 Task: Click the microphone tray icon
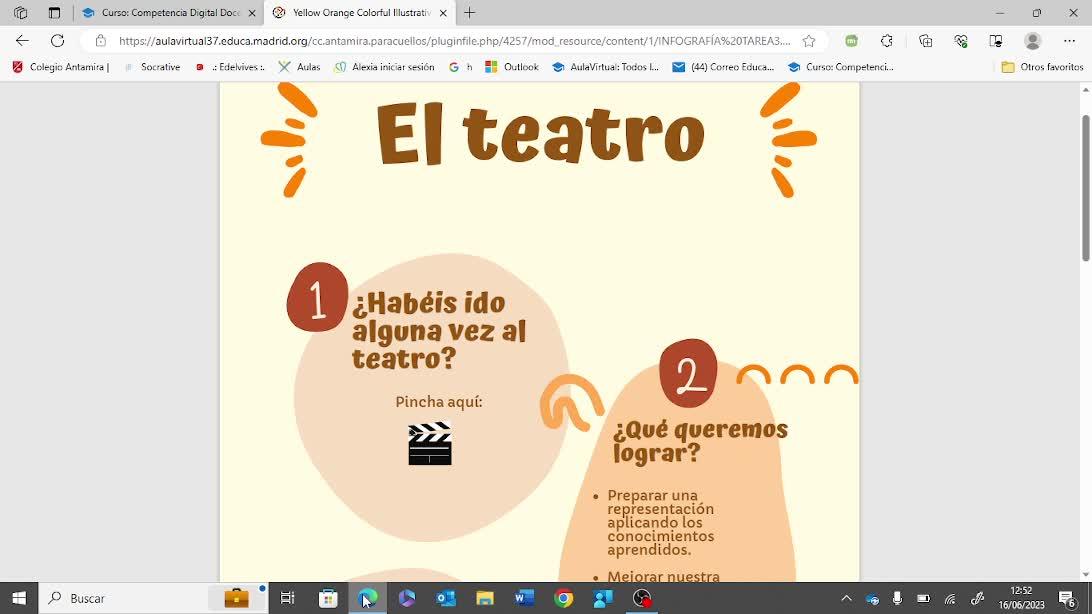pyautogui.click(x=897, y=598)
